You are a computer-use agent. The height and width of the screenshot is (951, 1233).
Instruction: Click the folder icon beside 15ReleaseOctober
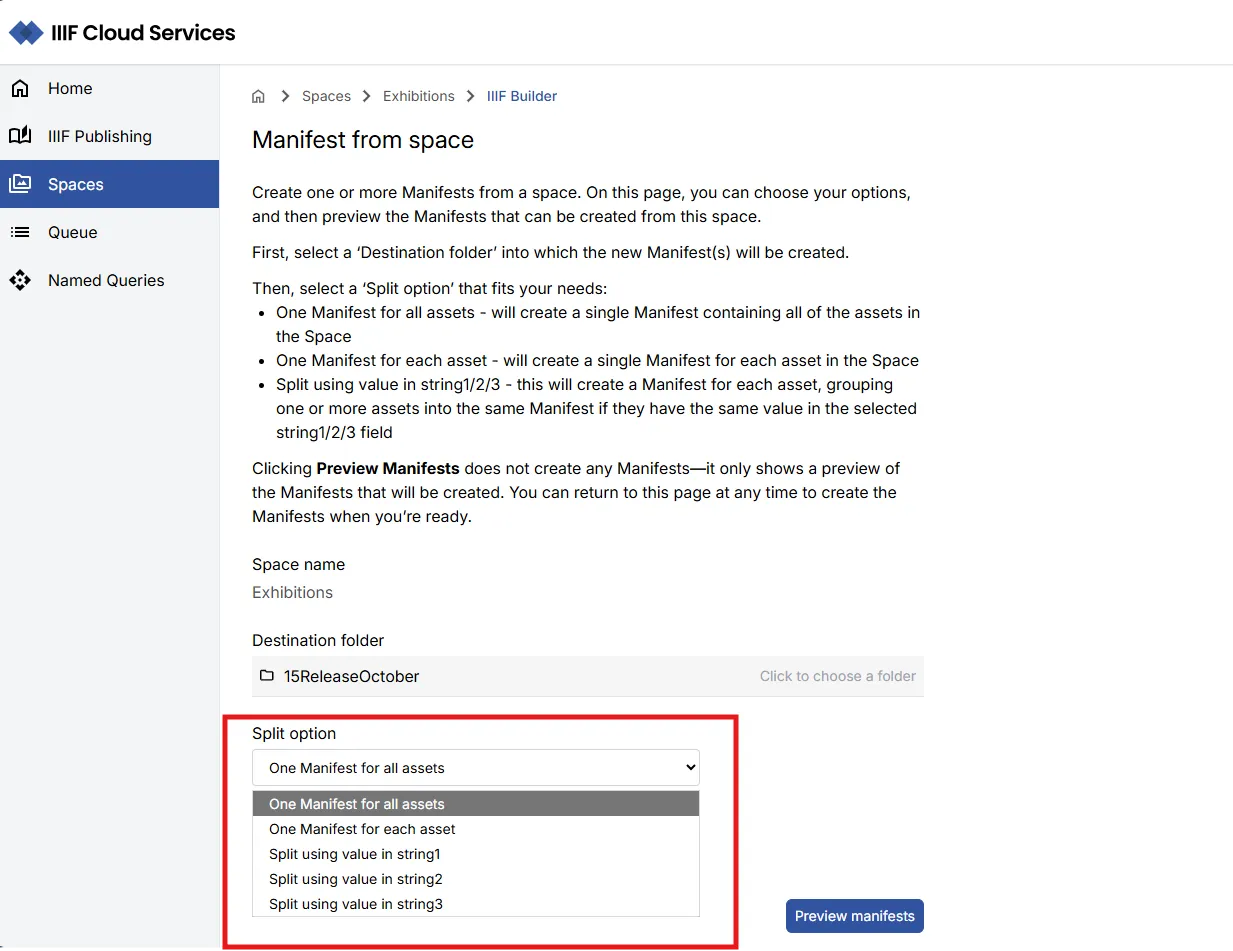pyautogui.click(x=267, y=676)
